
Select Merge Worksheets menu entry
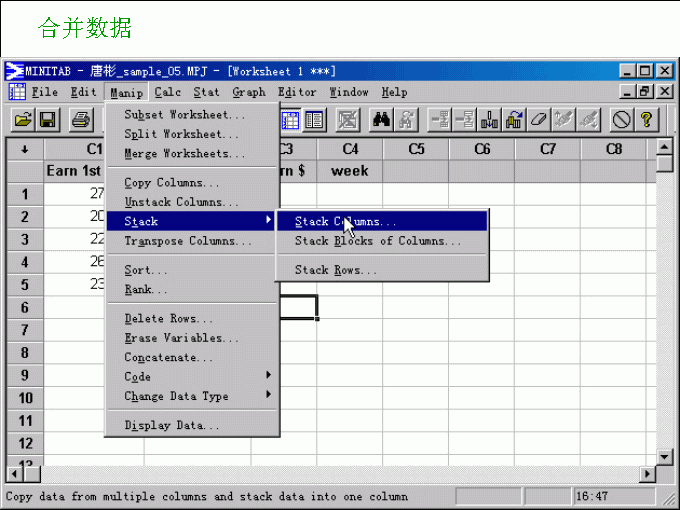pyautogui.click(x=184, y=154)
